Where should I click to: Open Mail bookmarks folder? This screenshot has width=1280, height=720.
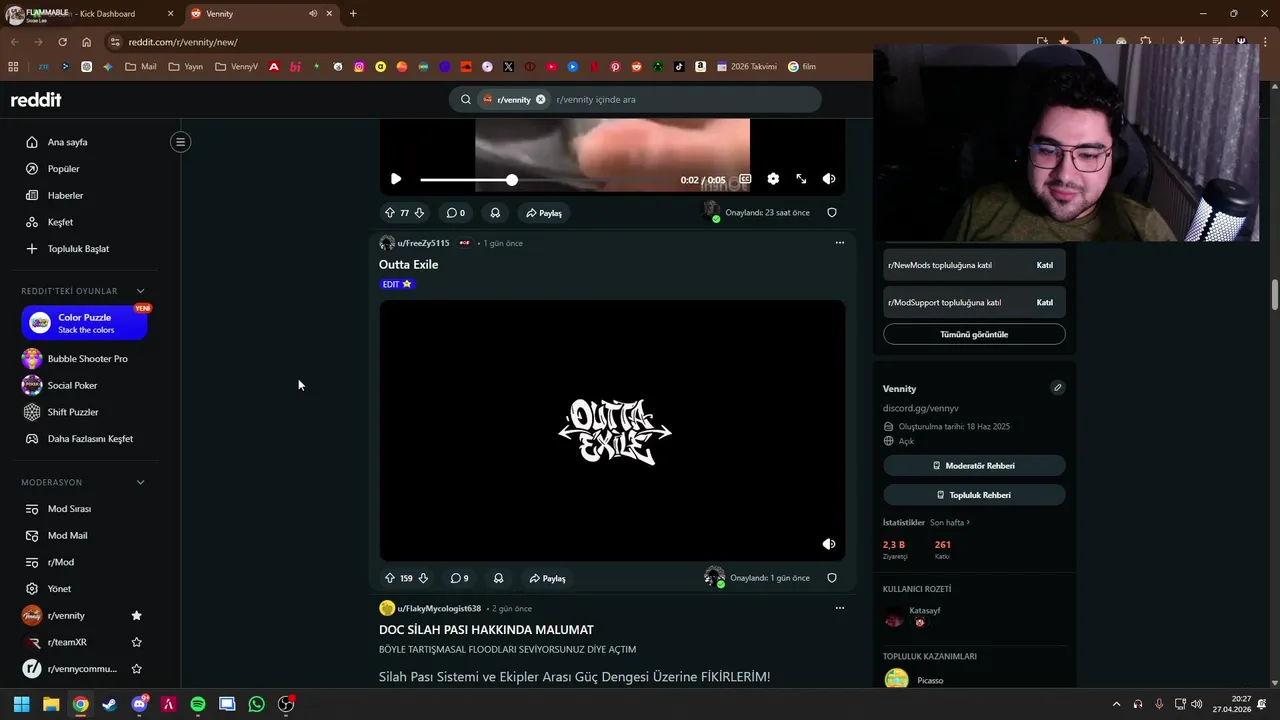click(x=141, y=67)
